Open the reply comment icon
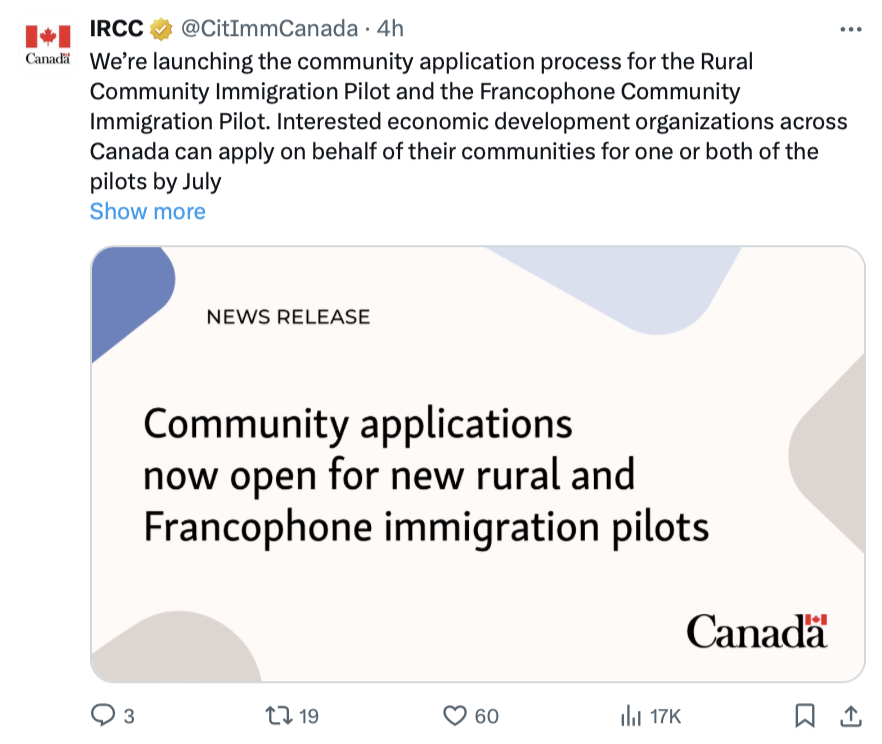Screen dimensions: 882x744 103,715
